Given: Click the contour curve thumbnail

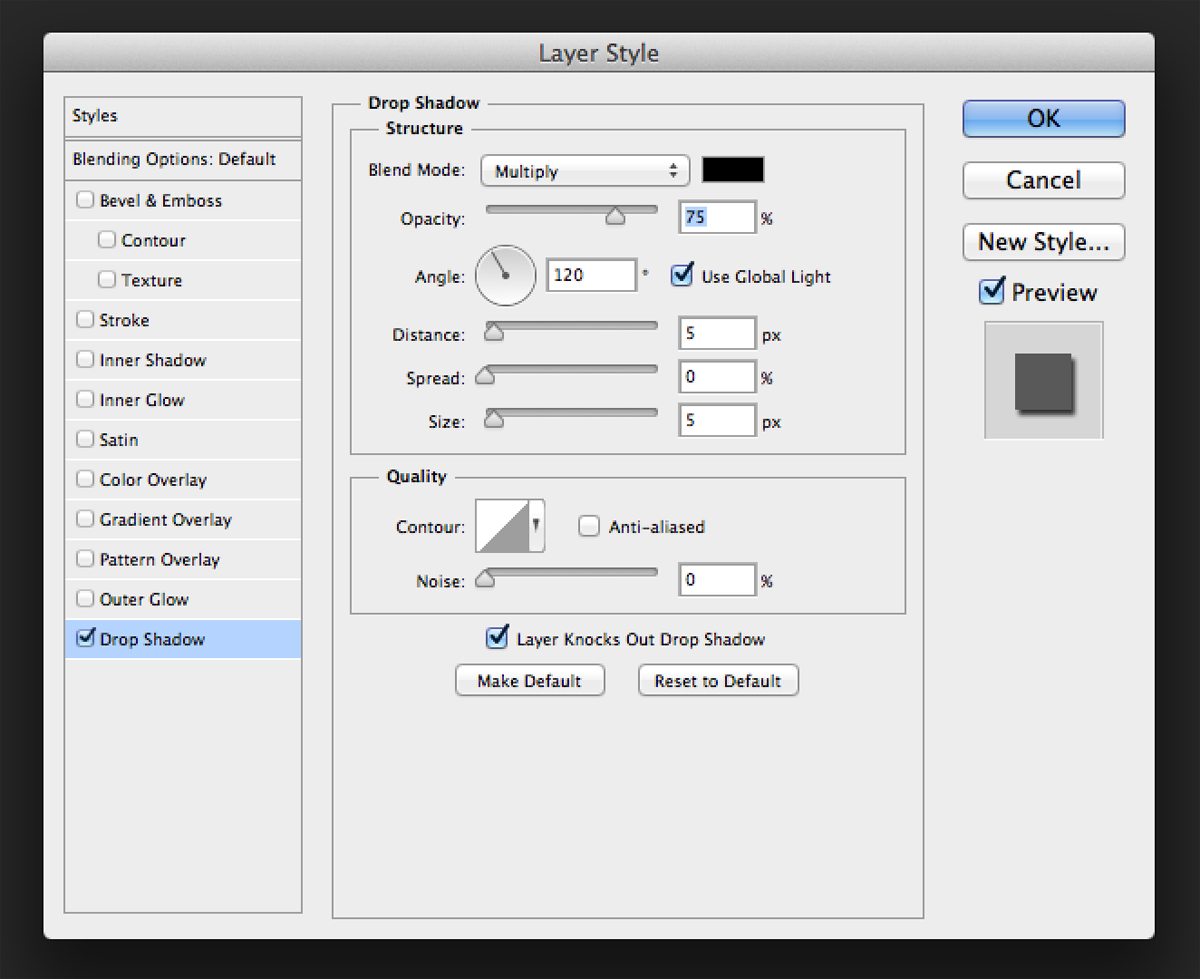Looking at the screenshot, I should [502, 525].
